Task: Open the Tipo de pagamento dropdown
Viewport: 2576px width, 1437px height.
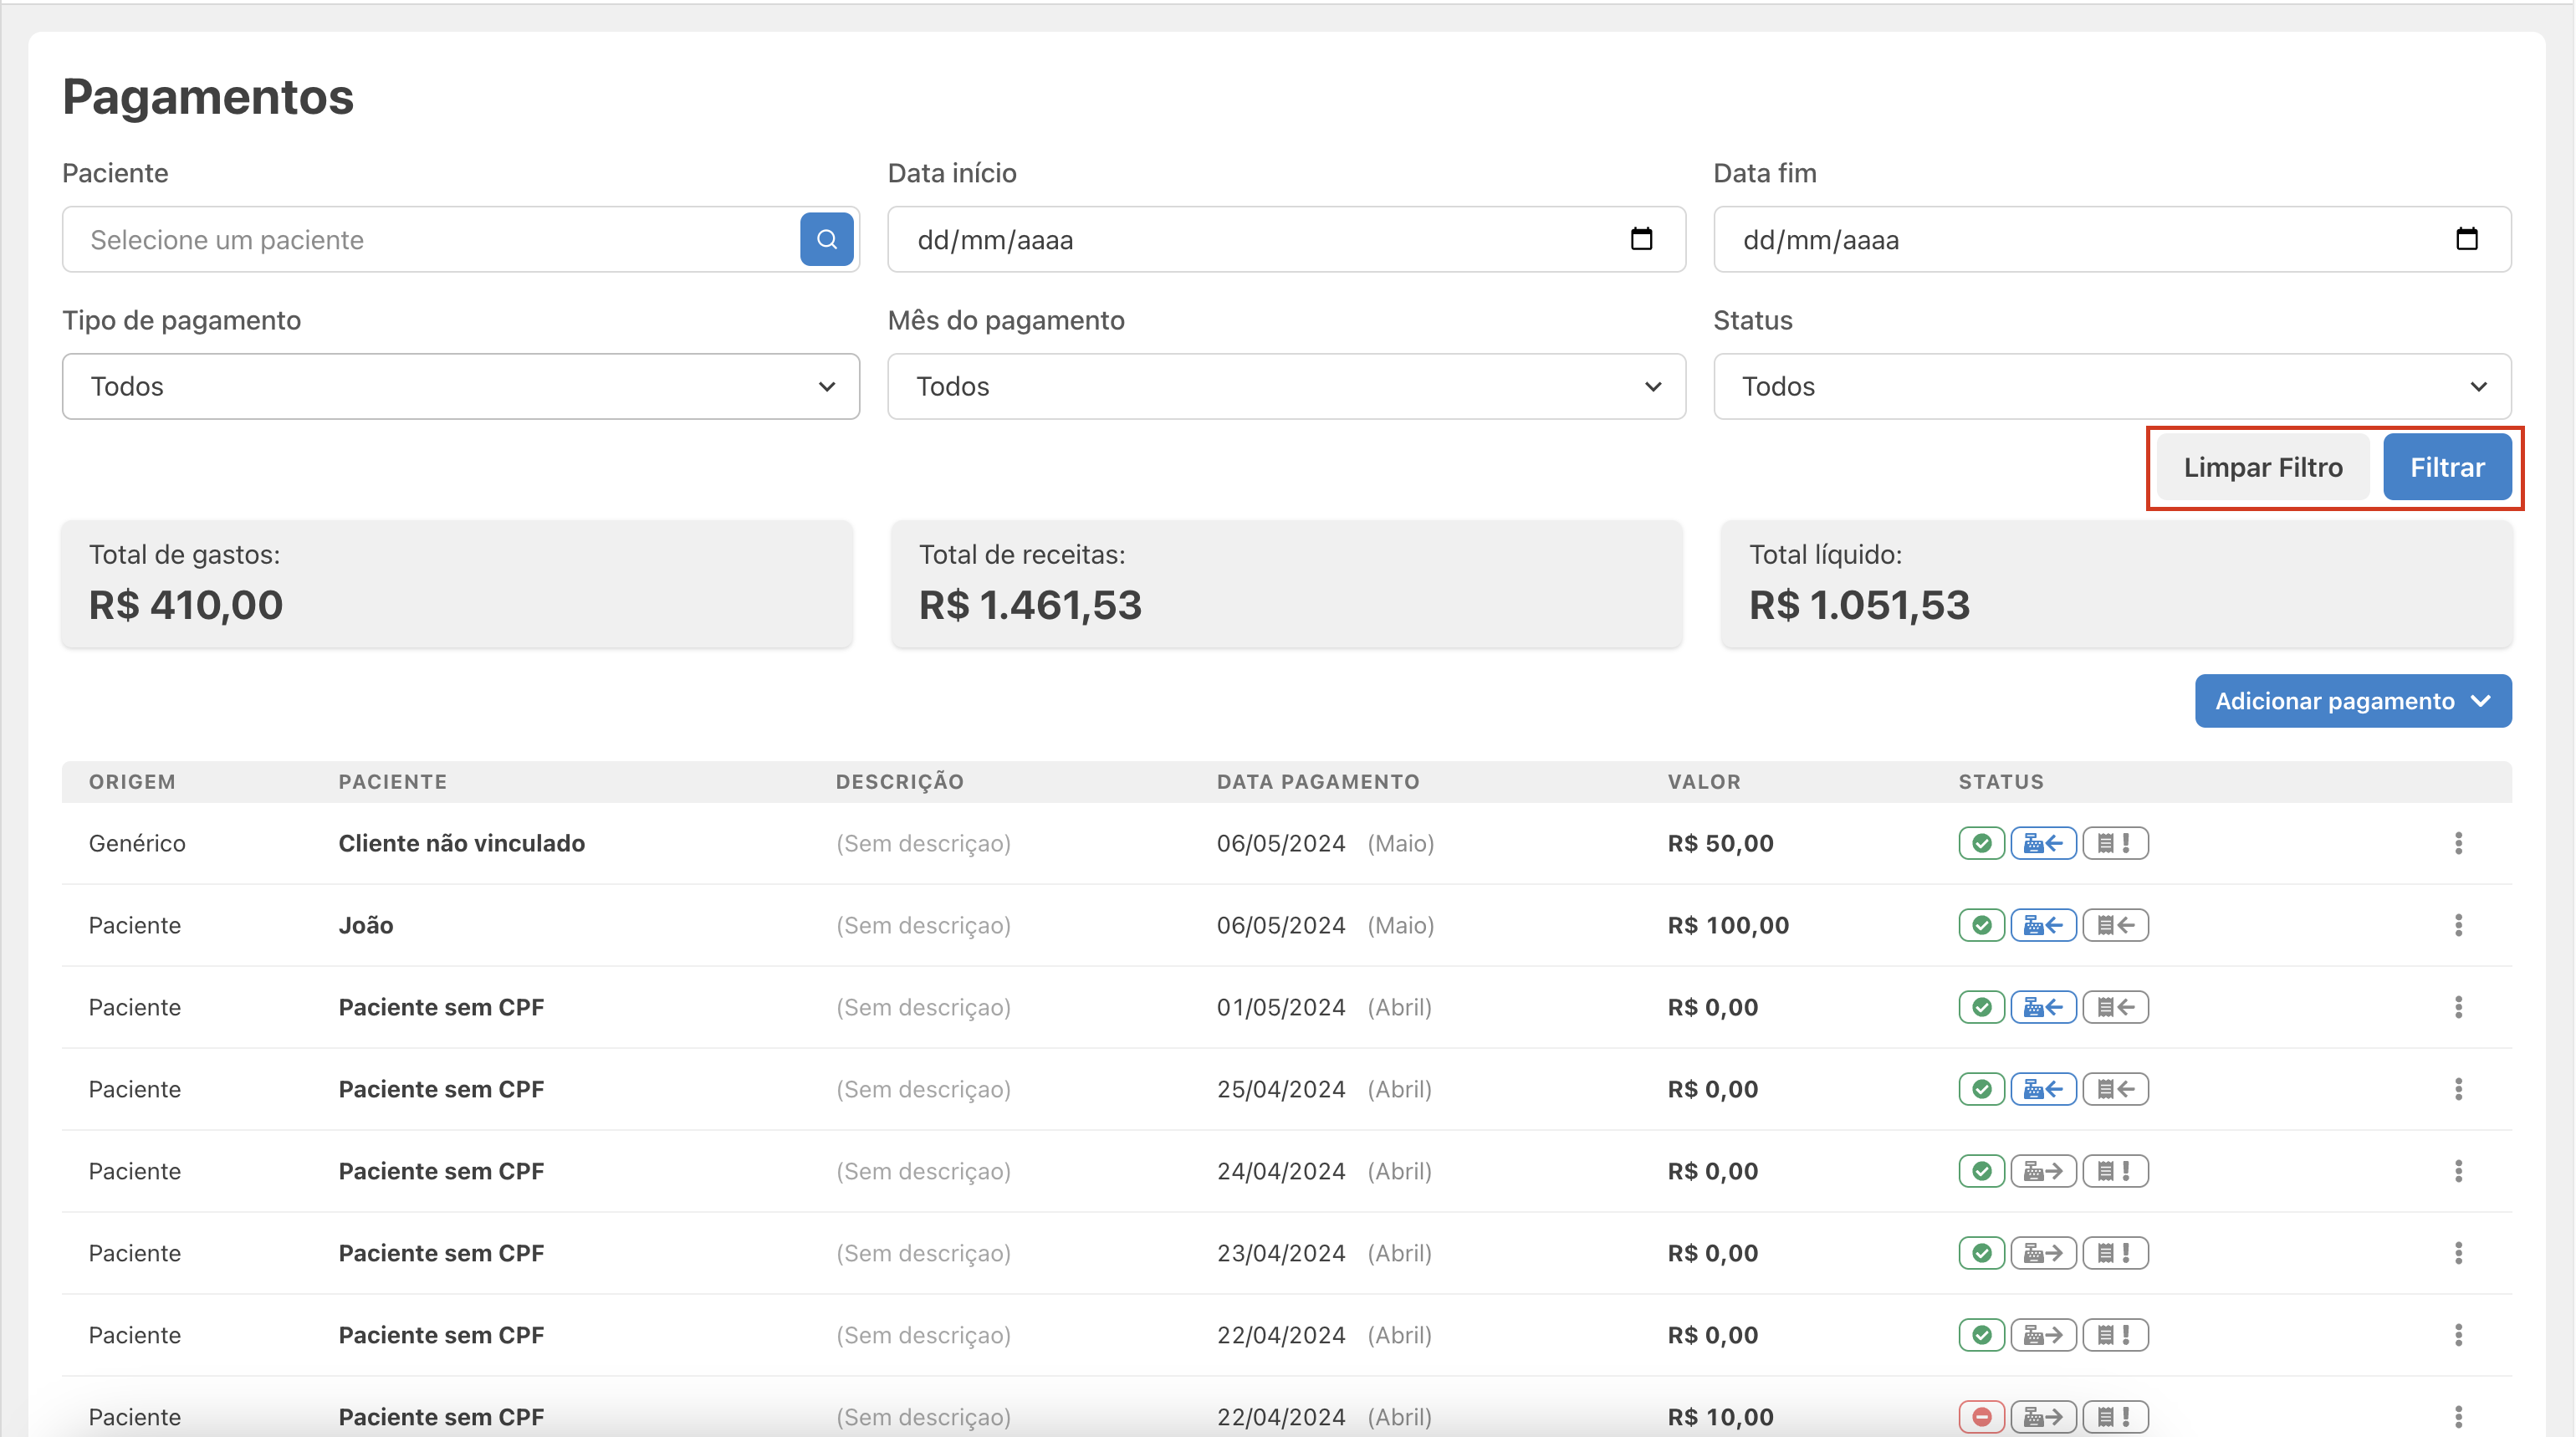Action: pyautogui.click(x=460, y=386)
